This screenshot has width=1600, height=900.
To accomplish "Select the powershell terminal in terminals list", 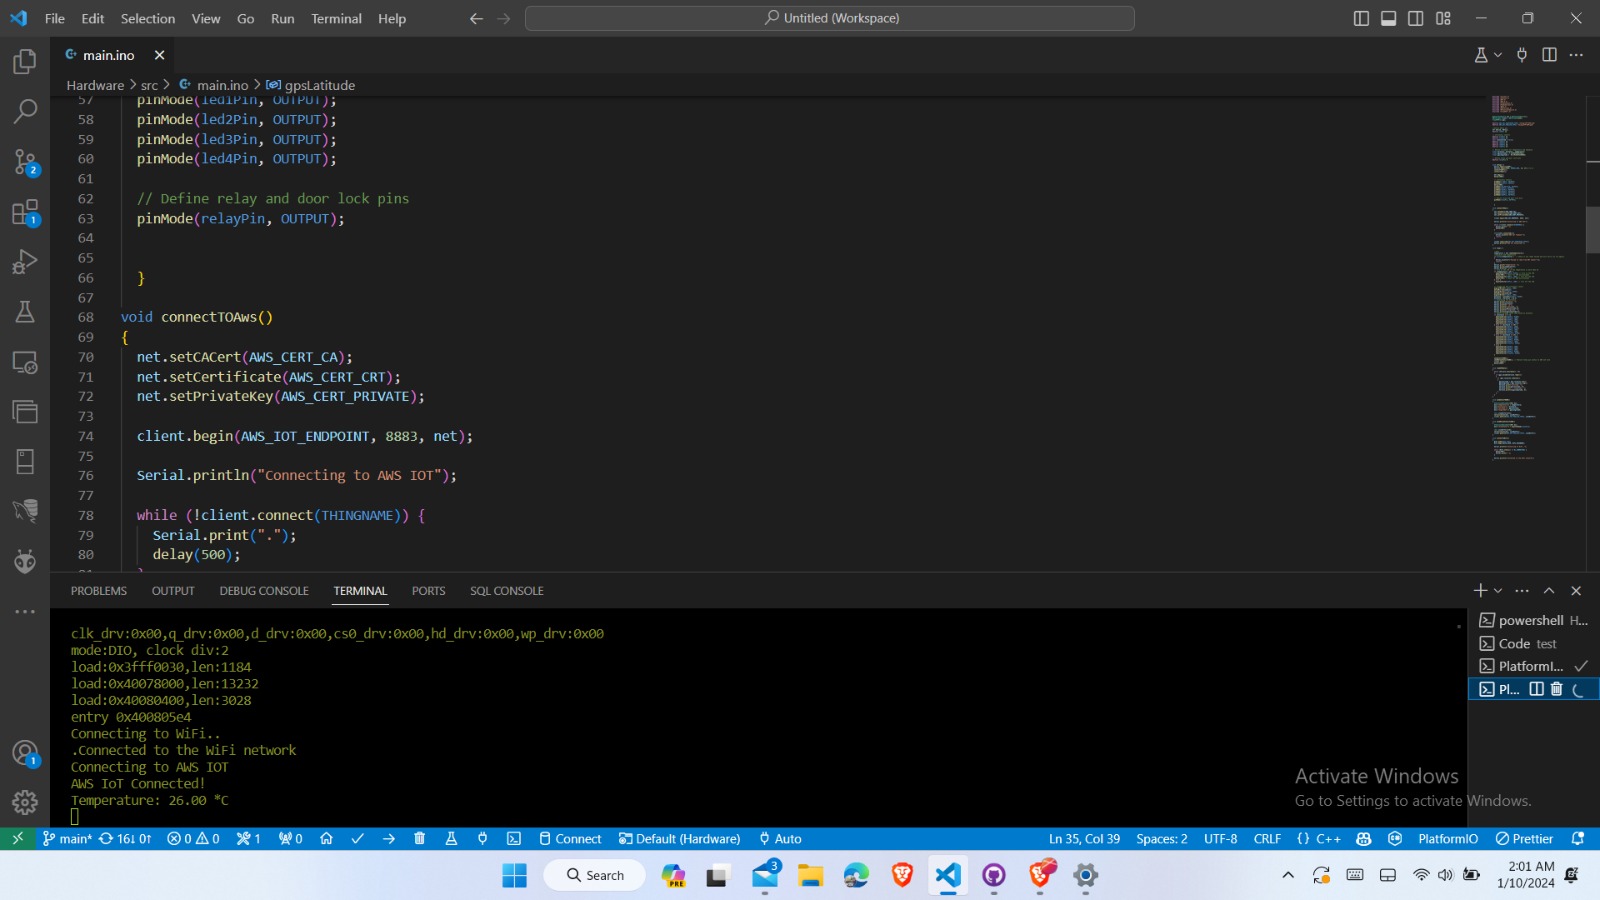I will 1533,620.
